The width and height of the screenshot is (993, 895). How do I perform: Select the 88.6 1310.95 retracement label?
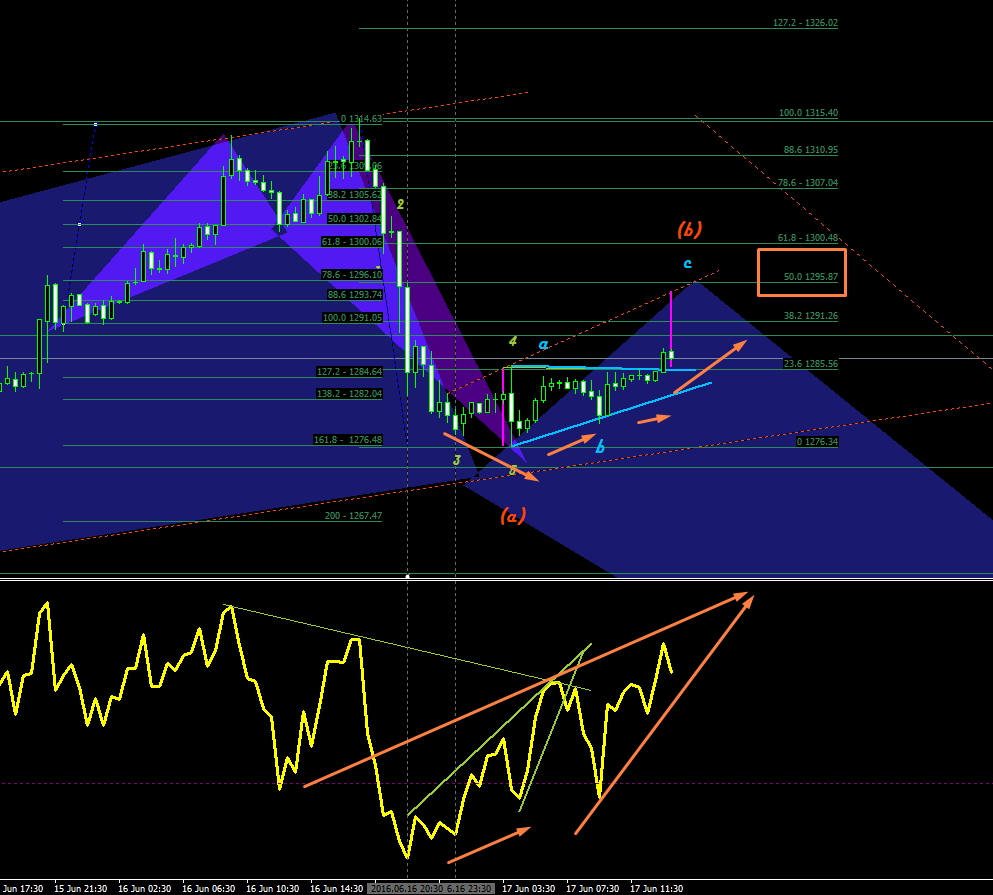[811, 150]
